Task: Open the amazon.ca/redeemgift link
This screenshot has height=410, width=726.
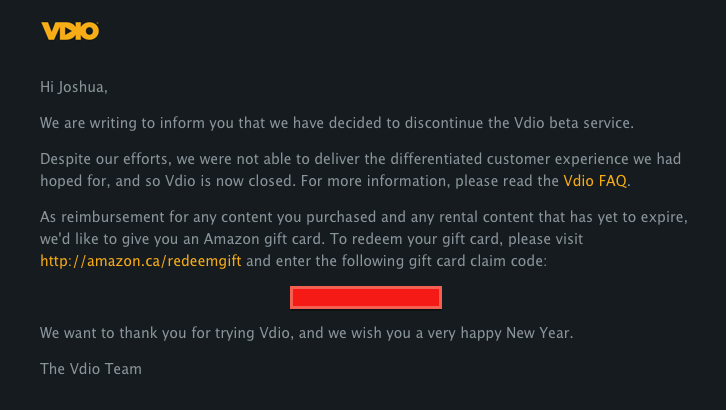Action: [141, 261]
